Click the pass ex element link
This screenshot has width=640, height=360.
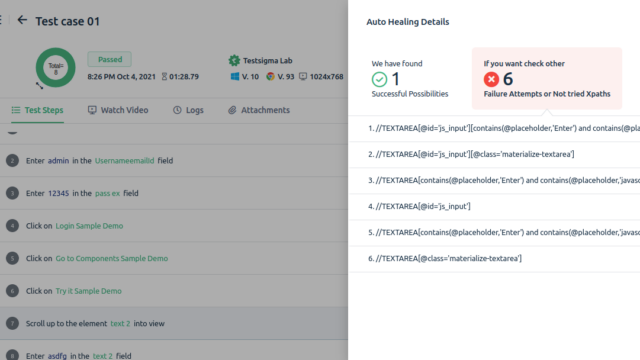(x=107, y=193)
